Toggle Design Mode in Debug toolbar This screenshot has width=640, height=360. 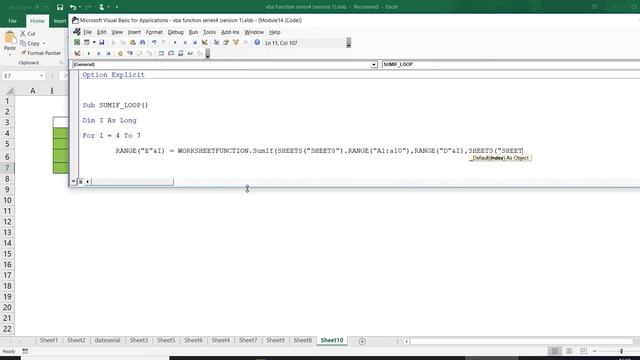78,53
